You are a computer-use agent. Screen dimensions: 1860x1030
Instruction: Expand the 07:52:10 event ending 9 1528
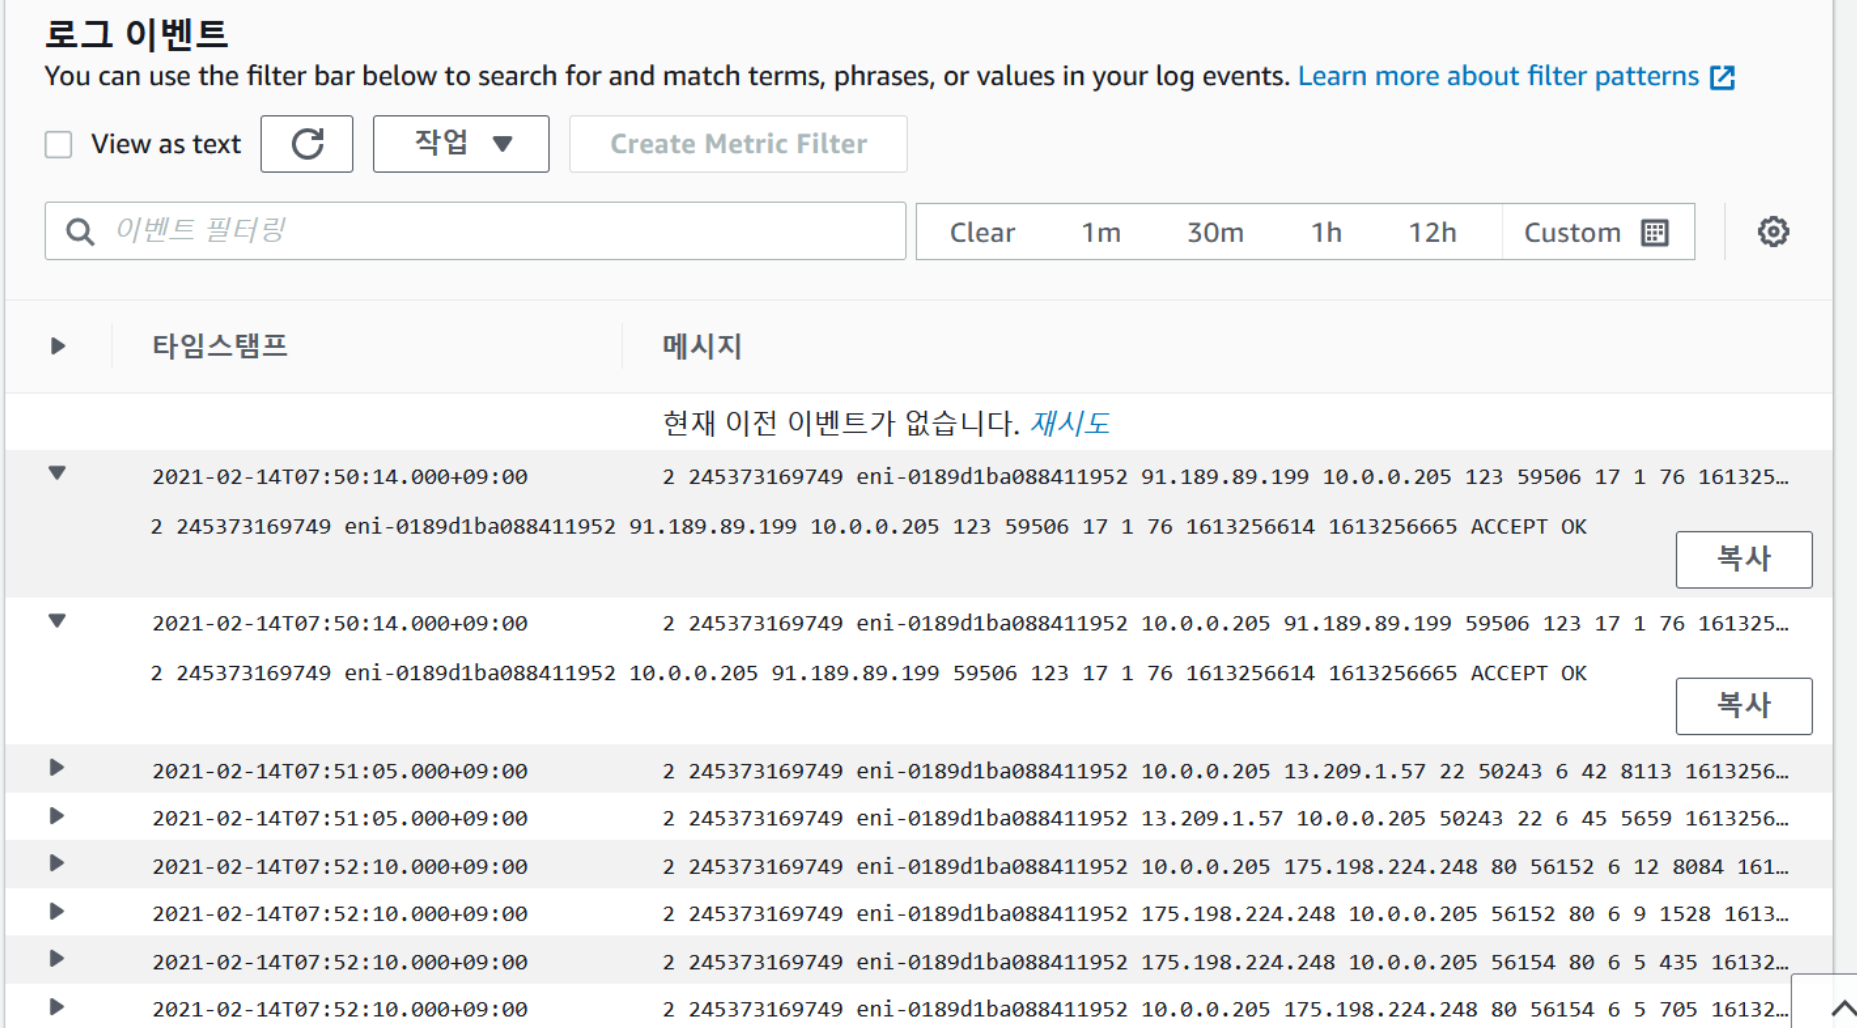(x=57, y=911)
